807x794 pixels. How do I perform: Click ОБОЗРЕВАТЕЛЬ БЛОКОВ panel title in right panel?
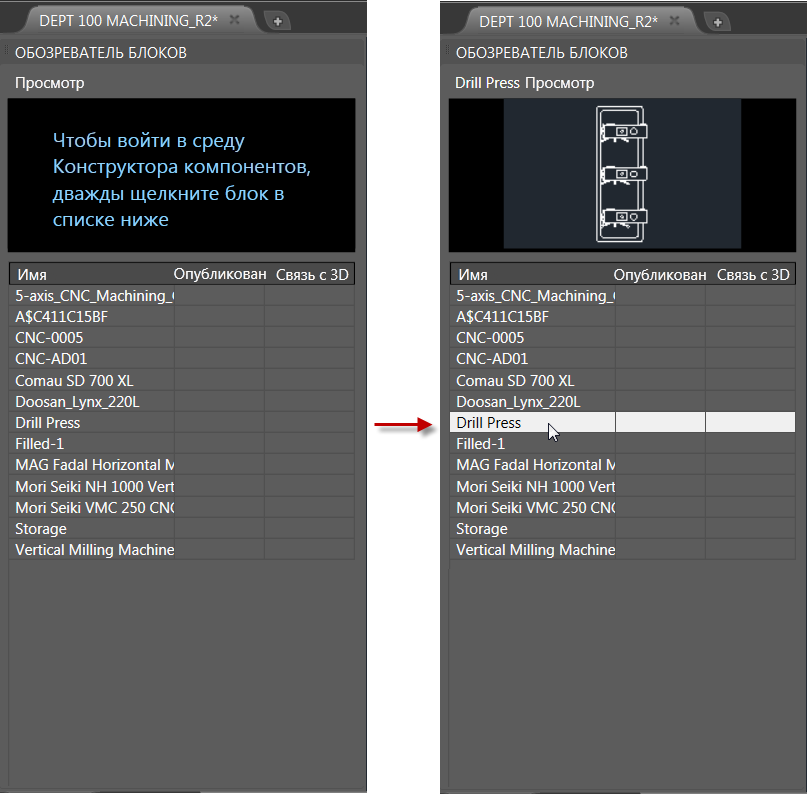pos(541,53)
